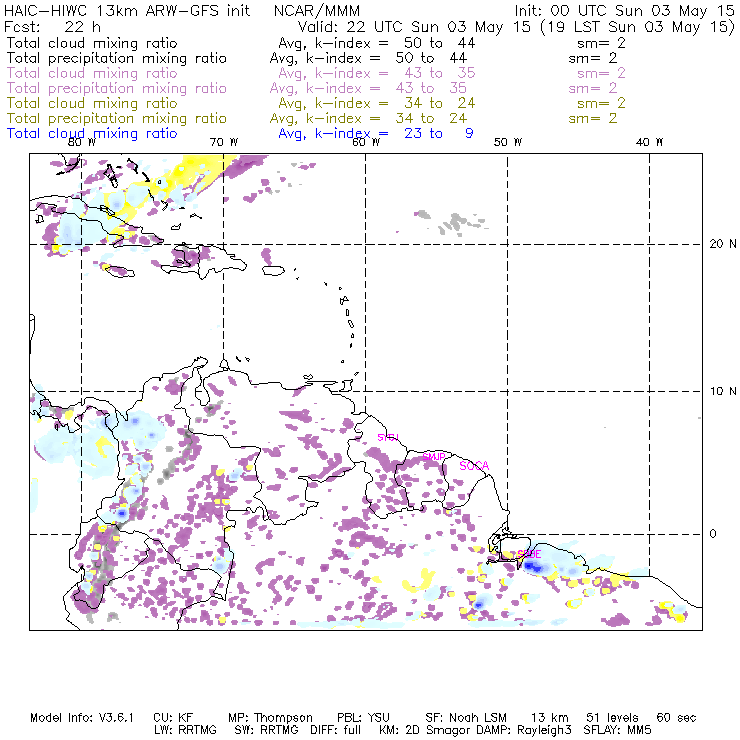Click the 'SFLAY: MM5' model setting

[x=617, y=730]
